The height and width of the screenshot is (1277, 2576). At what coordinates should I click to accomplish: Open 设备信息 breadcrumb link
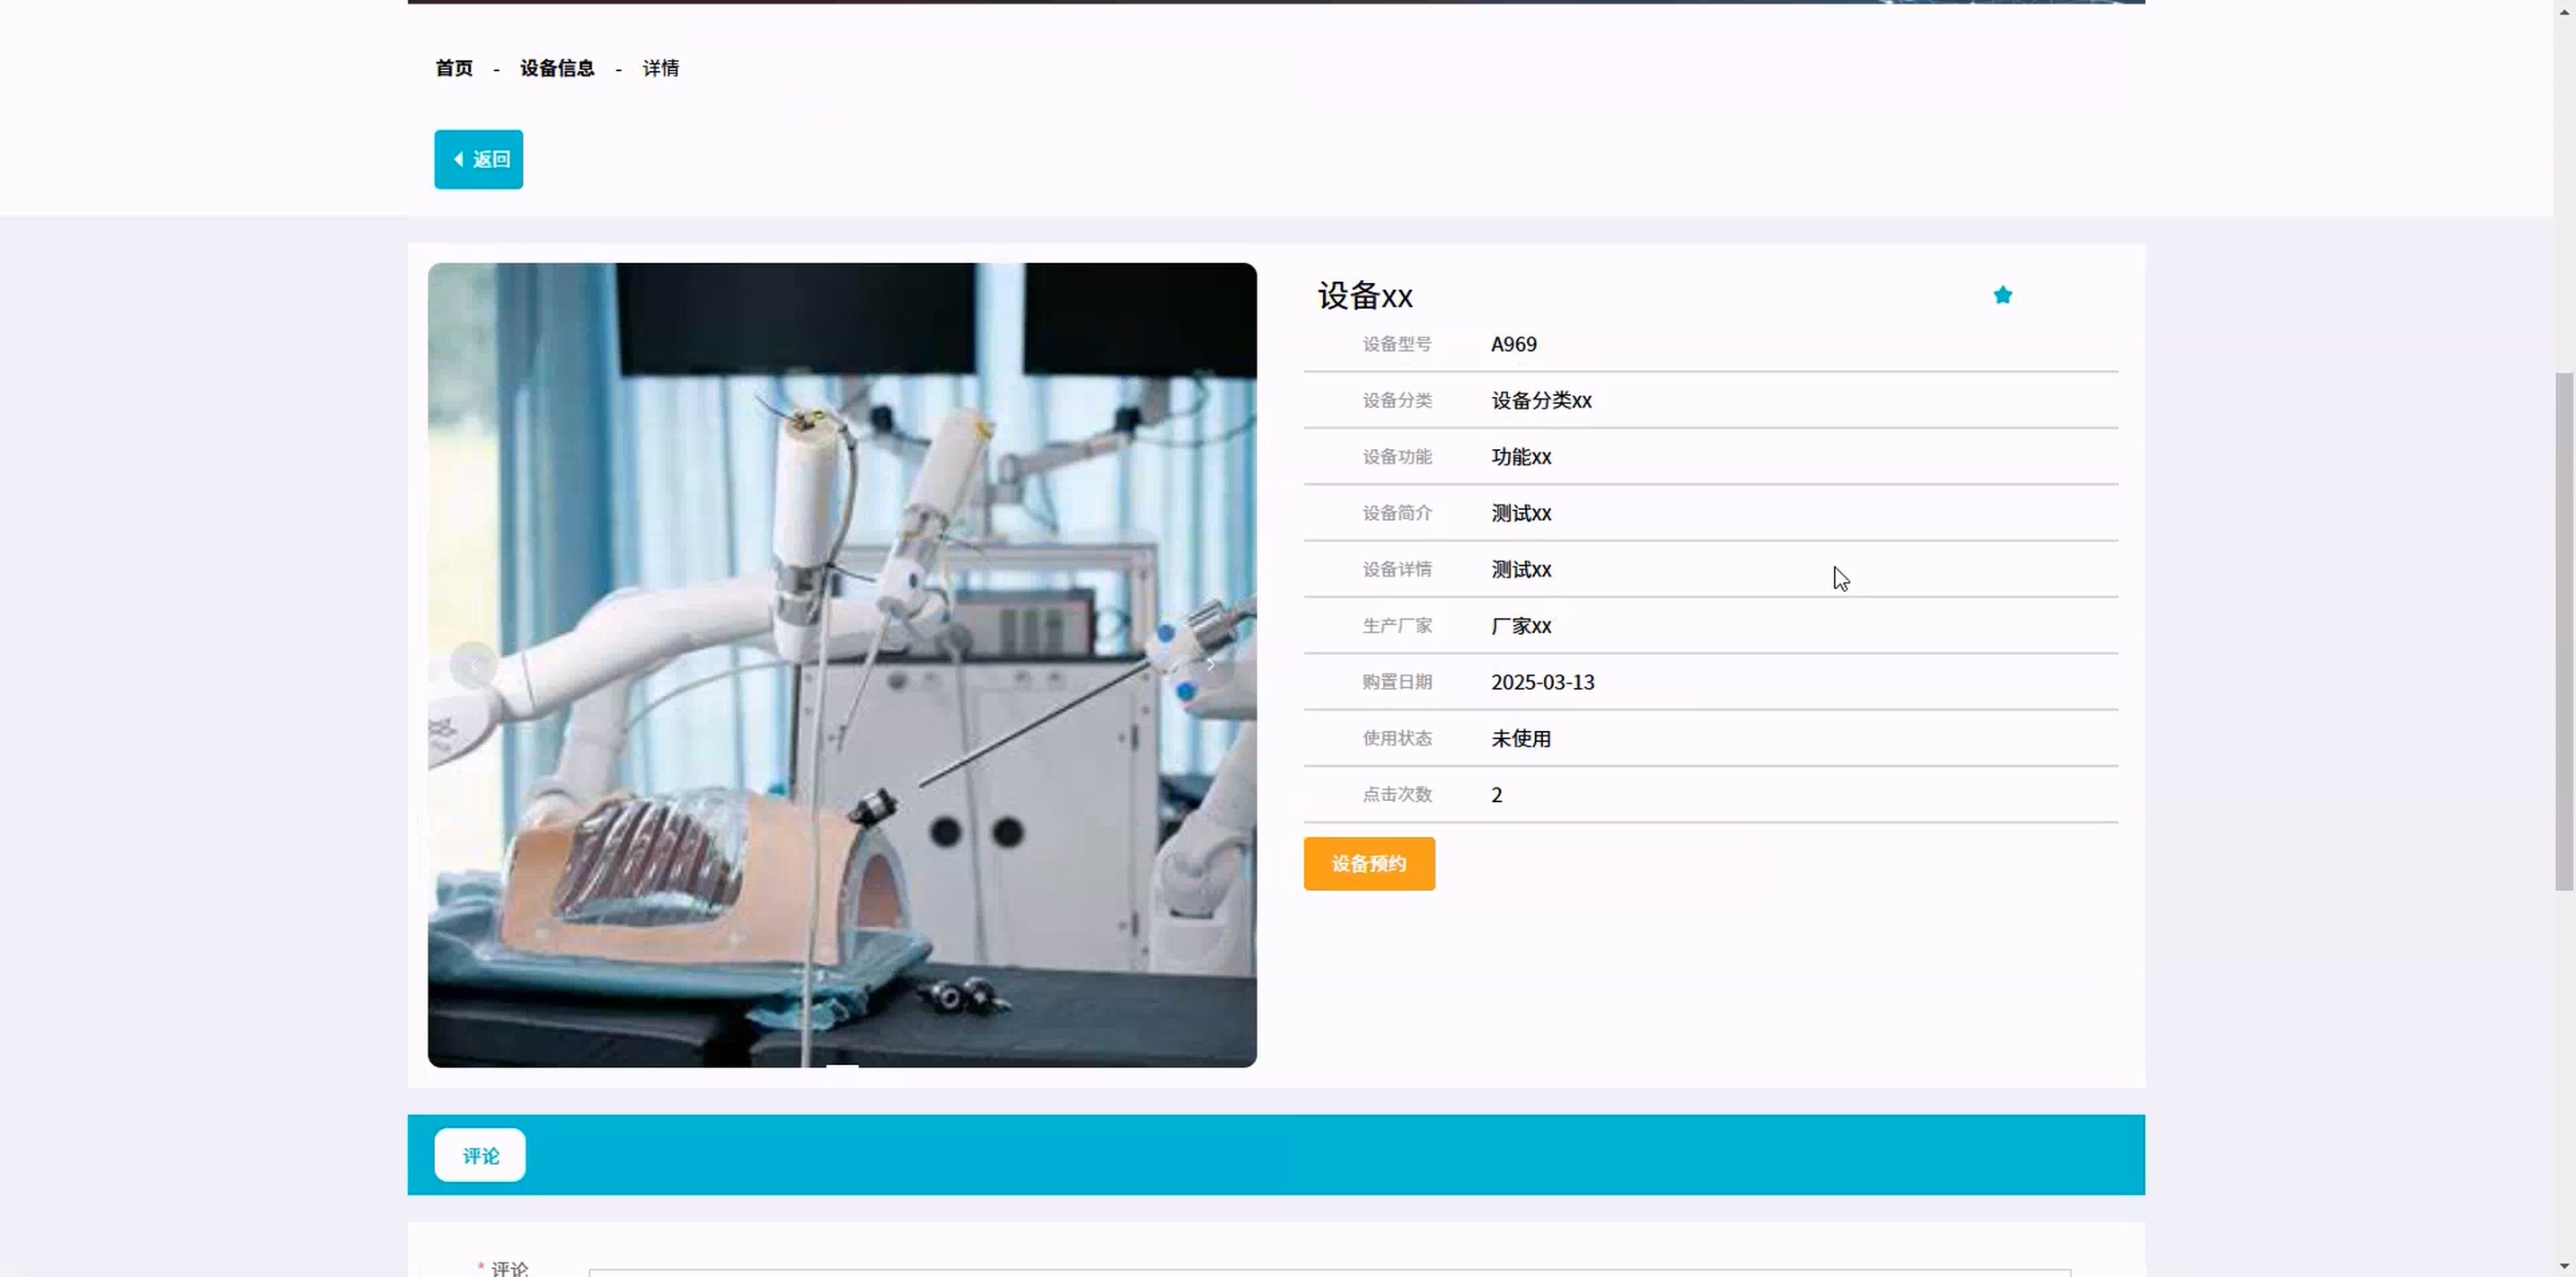(x=557, y=68)
